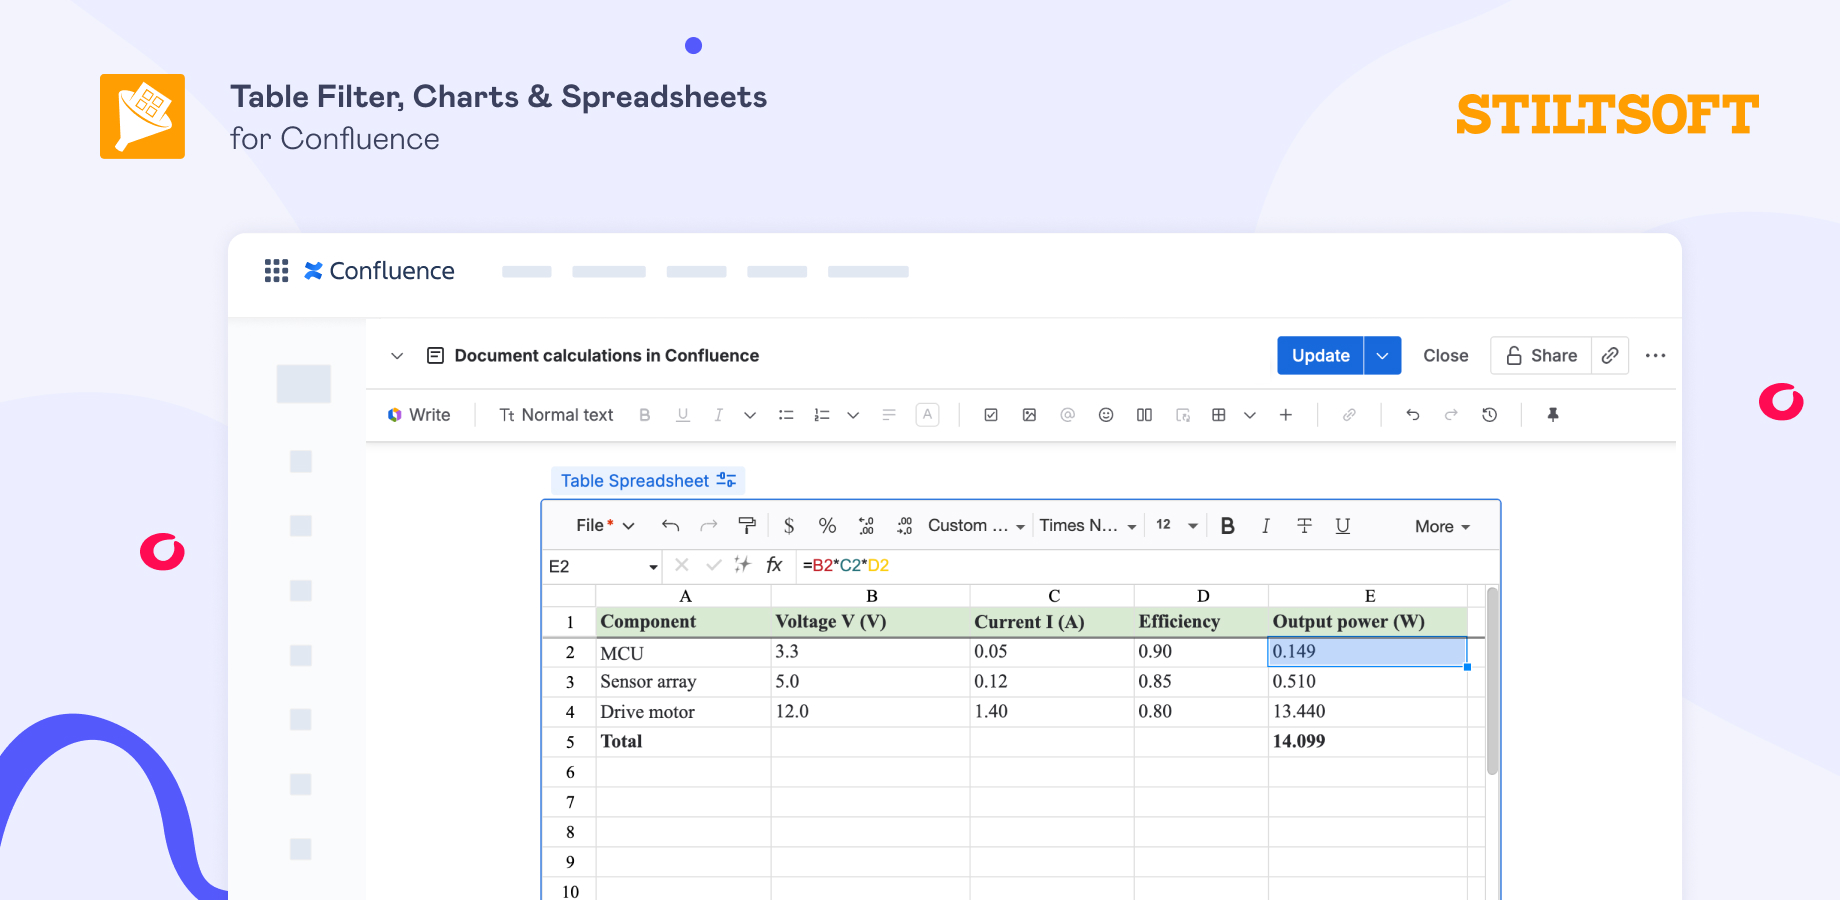Open the Update options dropdown arrow

click(x=1382, y=356)
